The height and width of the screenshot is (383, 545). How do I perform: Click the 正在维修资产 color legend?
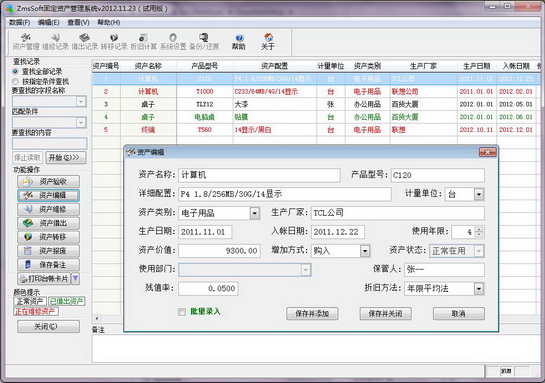point(36,311)
